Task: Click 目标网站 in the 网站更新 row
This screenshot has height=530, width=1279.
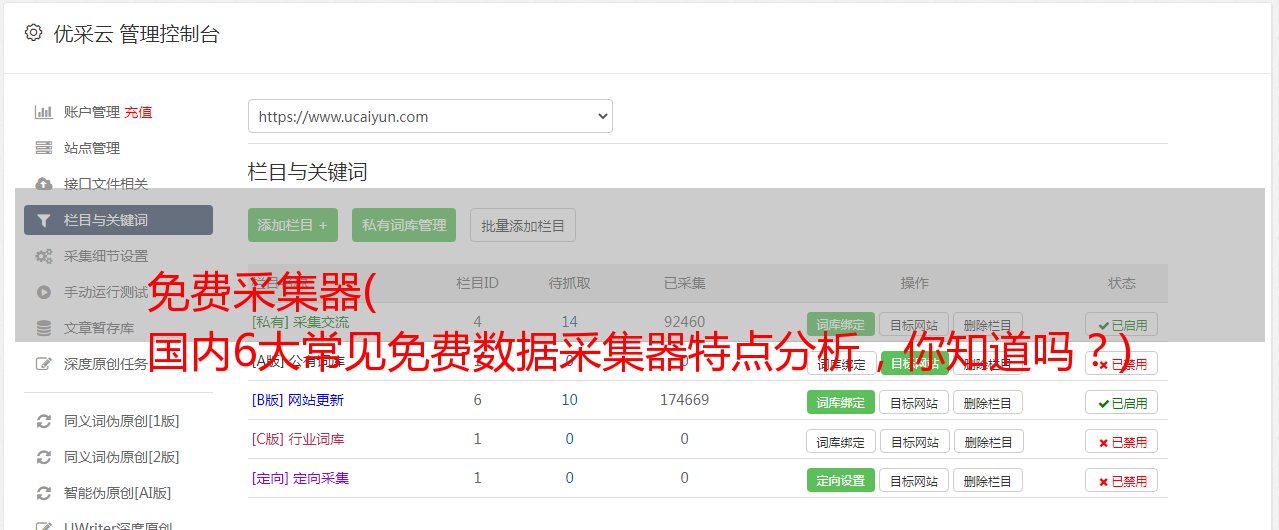Action: (x=914, y=402)
